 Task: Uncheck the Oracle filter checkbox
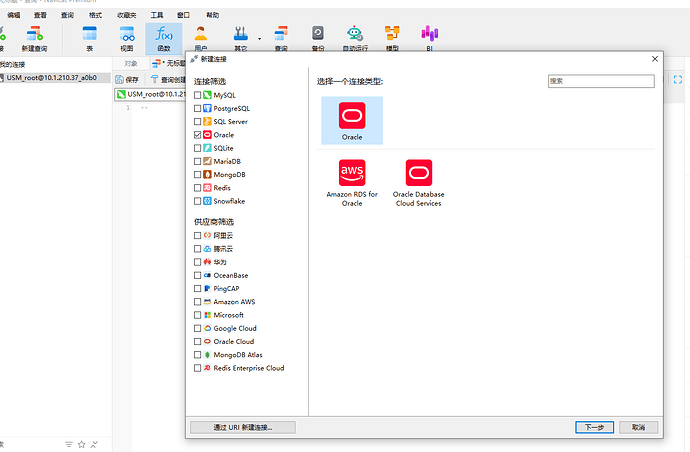pyautogui.click(x=197, y=134)
